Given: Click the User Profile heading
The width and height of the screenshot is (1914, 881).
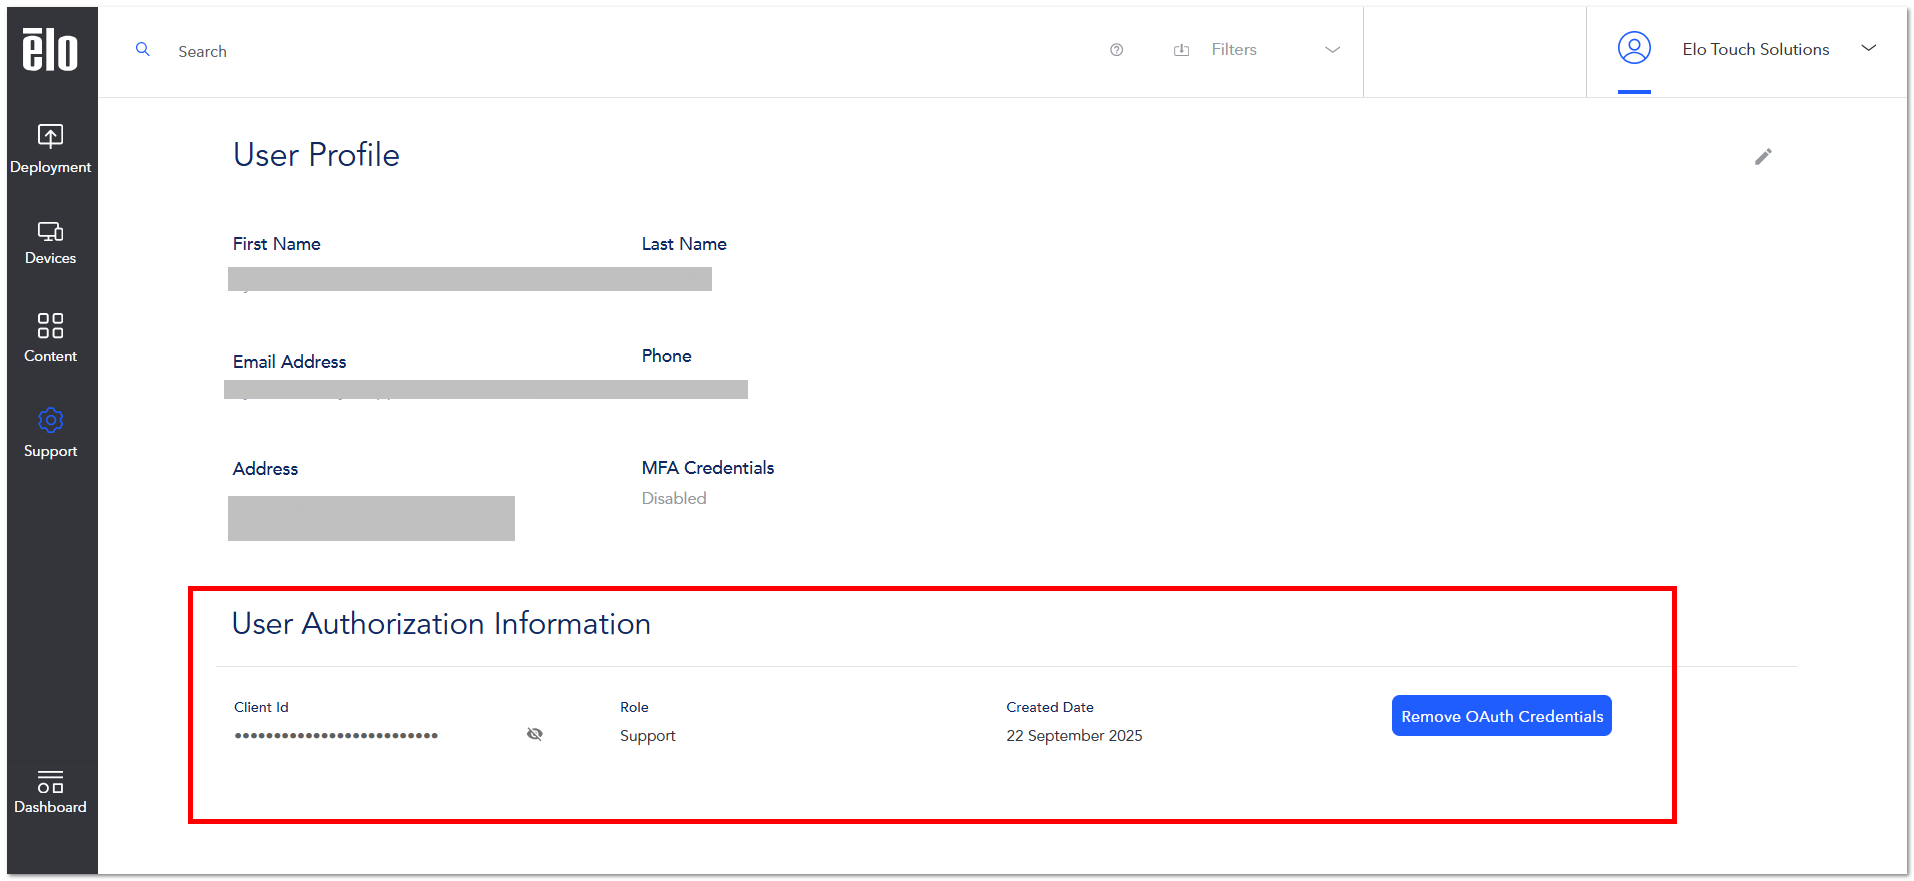Looking at the screenshot, I should tap(316, 155).
